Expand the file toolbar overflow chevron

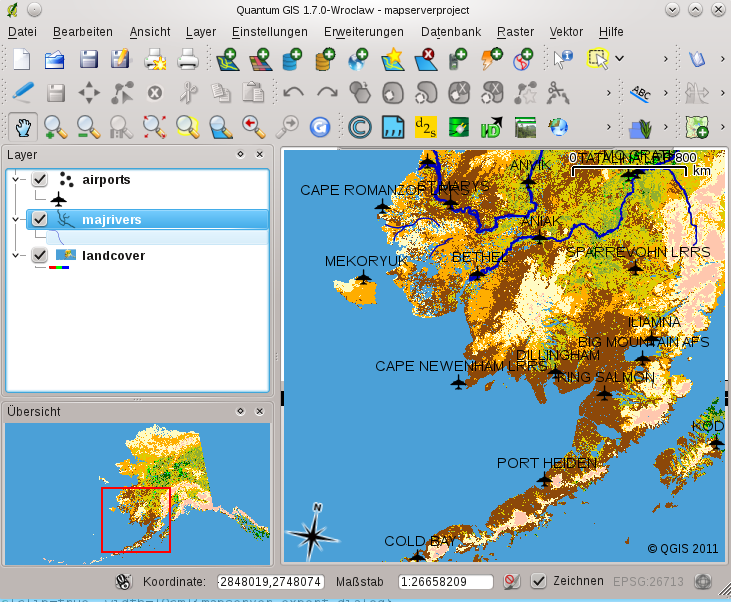[666, 59]
